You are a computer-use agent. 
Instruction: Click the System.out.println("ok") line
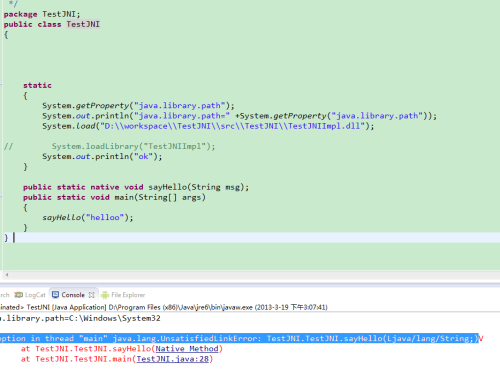click(102, 157)
